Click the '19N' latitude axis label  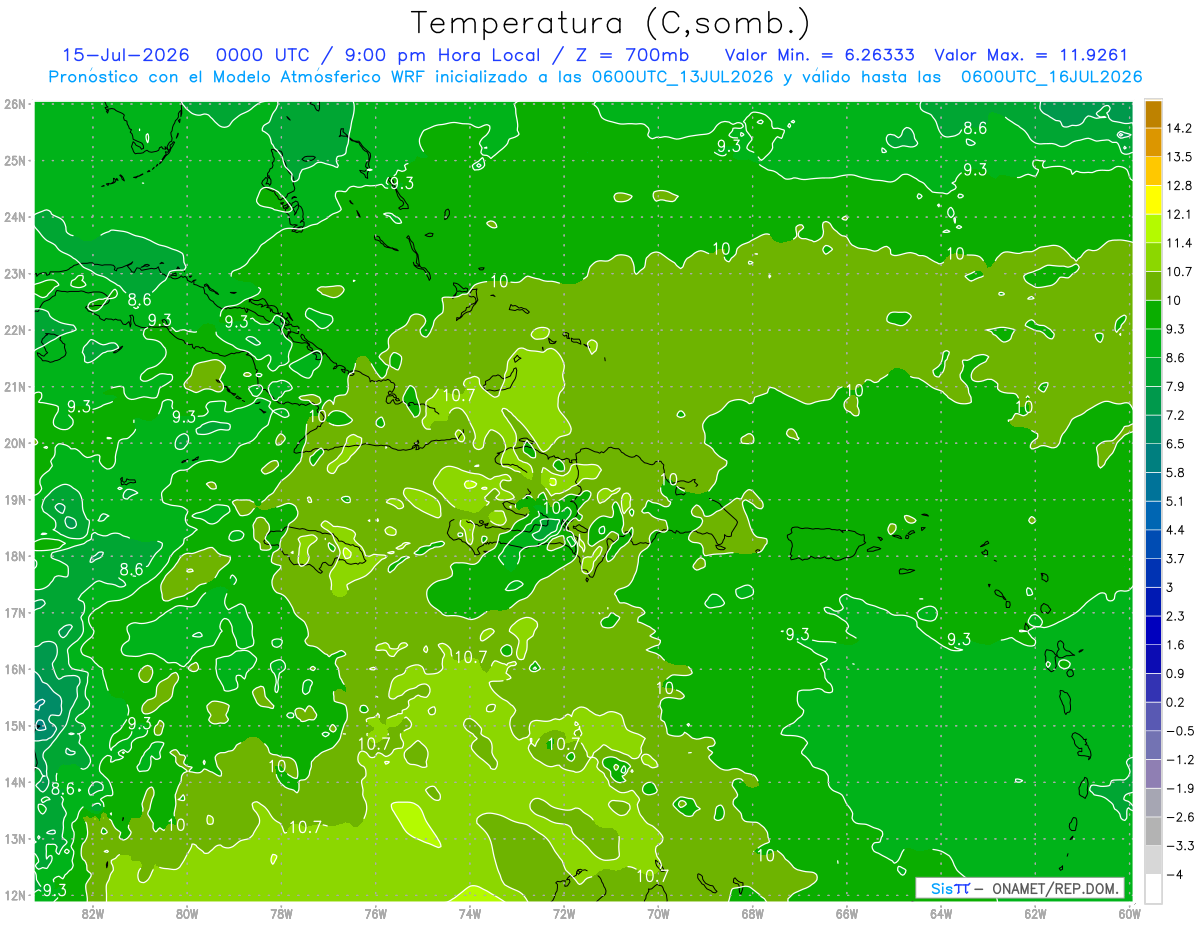click(x=14, y=499)
